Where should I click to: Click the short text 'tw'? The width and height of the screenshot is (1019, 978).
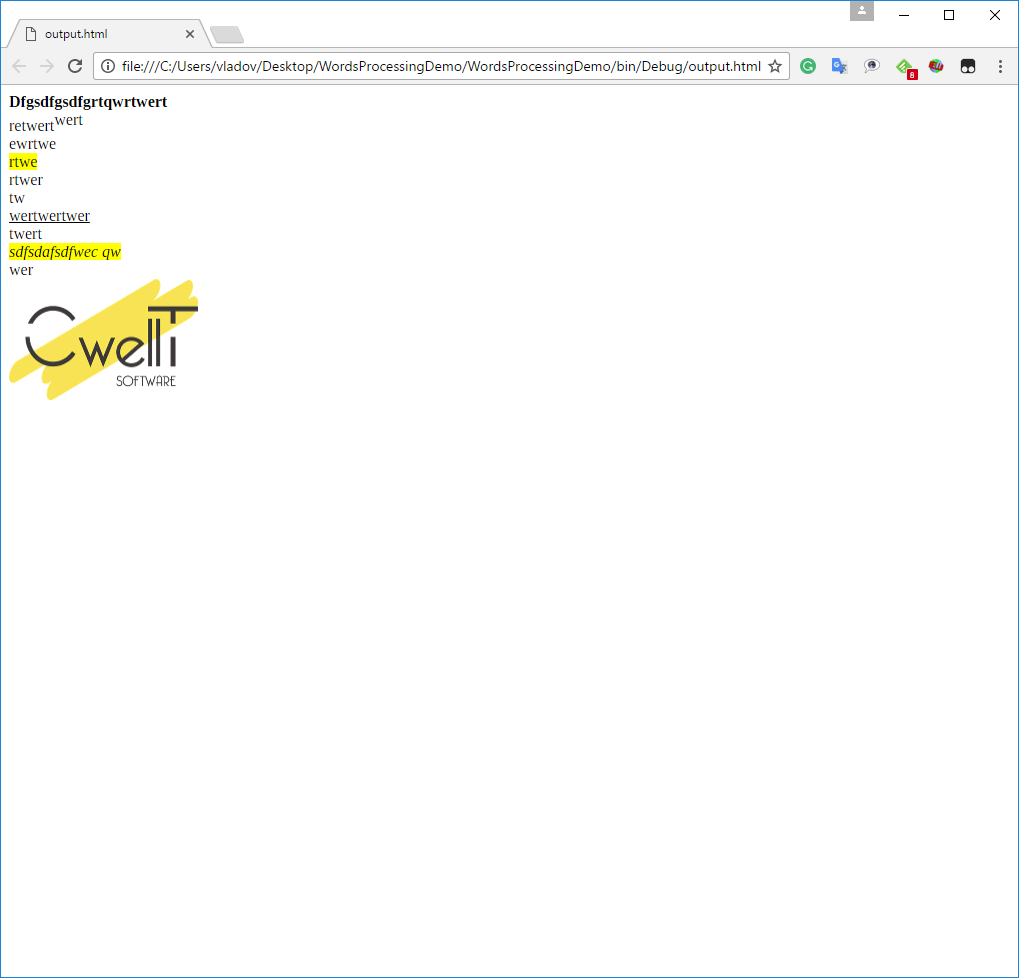17,198
